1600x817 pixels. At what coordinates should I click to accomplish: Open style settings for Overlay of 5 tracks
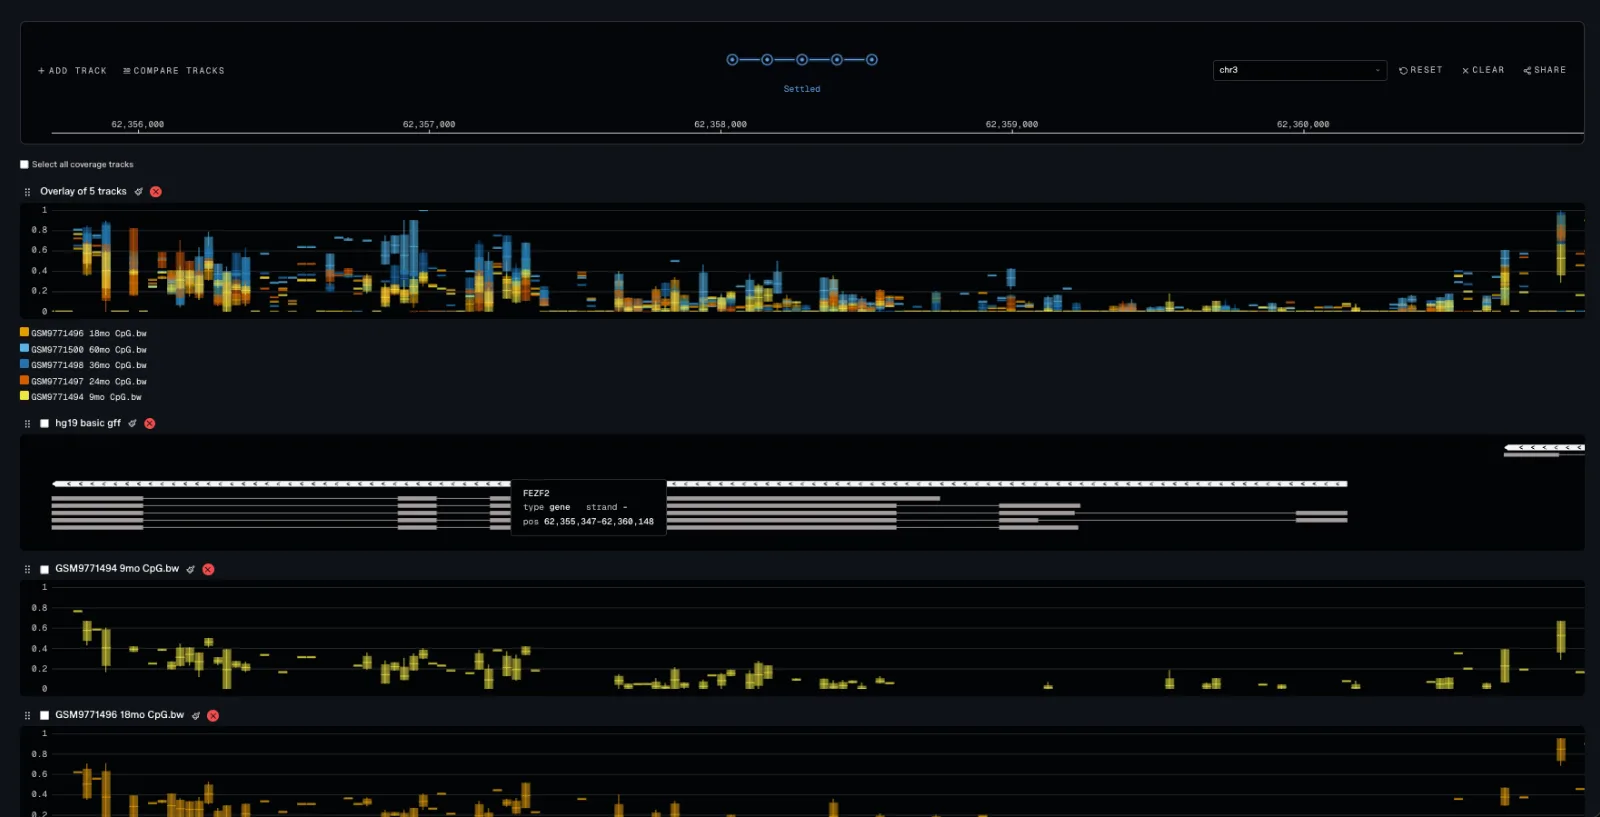click(x=139, y=192)
